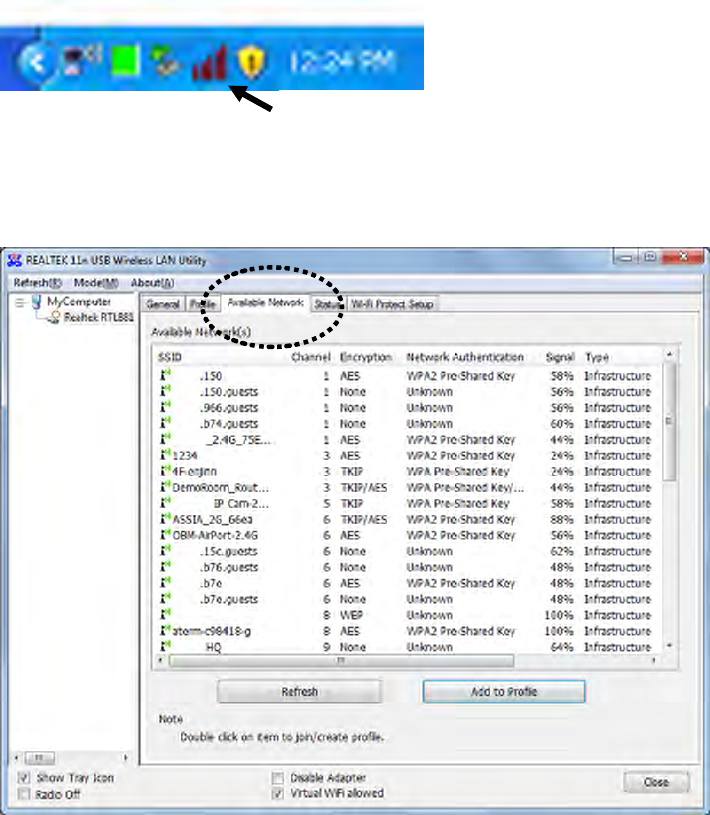Click the network computers tray icon
Viewport: 710px width, 815px height.
point(165,61)
